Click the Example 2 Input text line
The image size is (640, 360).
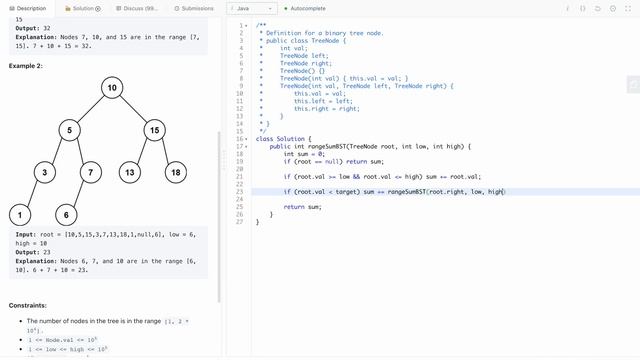pos(106,239)
